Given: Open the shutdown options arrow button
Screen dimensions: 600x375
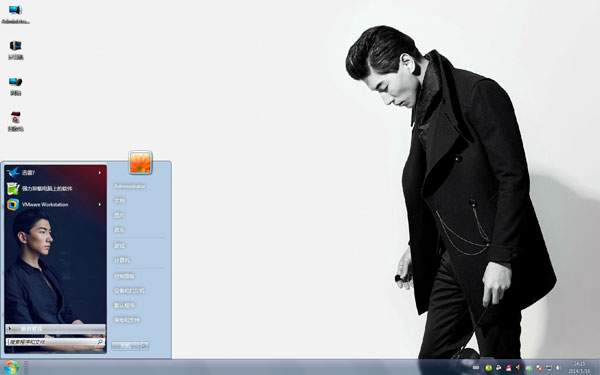Looking at the screenshot, I should 144,346.
